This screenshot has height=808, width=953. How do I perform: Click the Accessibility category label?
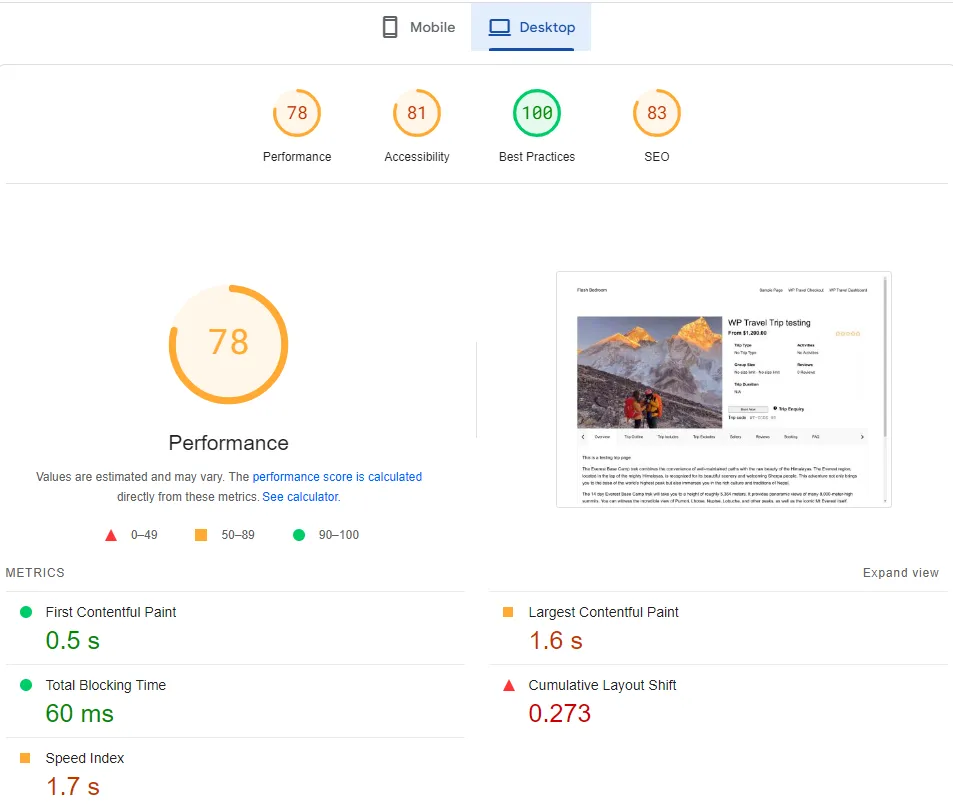pos(416,157)
